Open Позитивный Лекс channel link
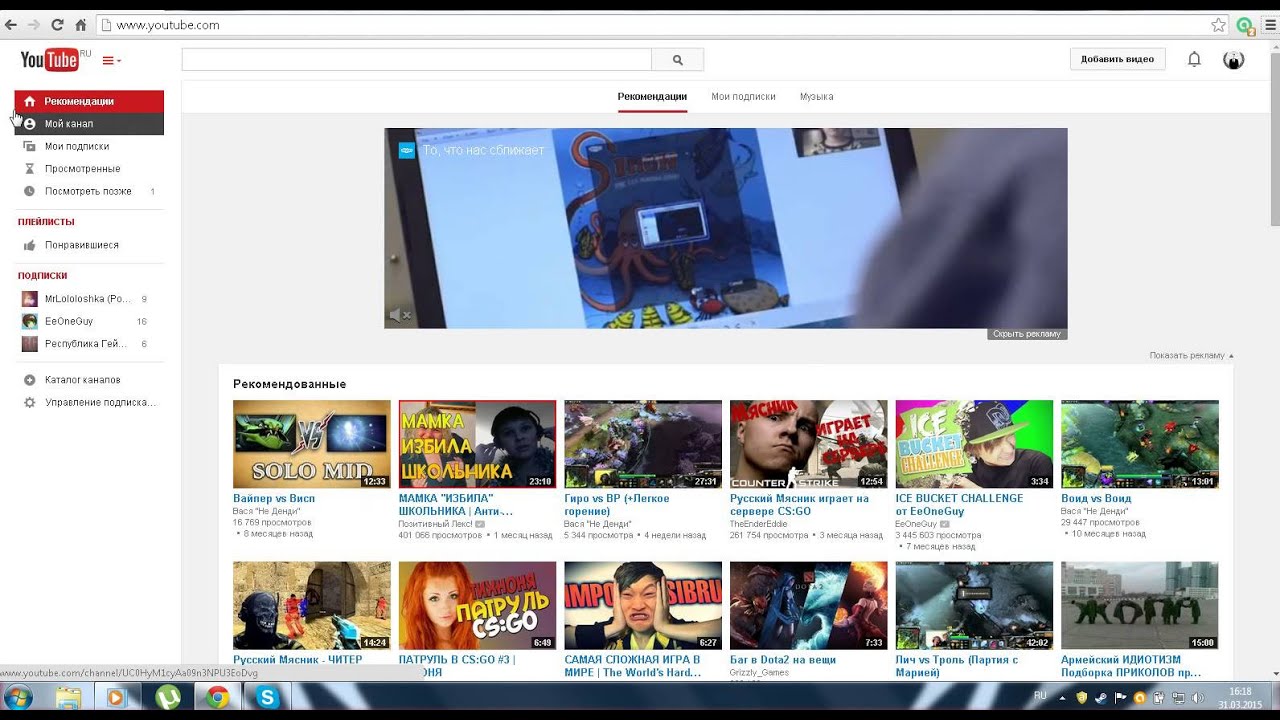This screenshot has height=720, width=1280. [436, 524]
